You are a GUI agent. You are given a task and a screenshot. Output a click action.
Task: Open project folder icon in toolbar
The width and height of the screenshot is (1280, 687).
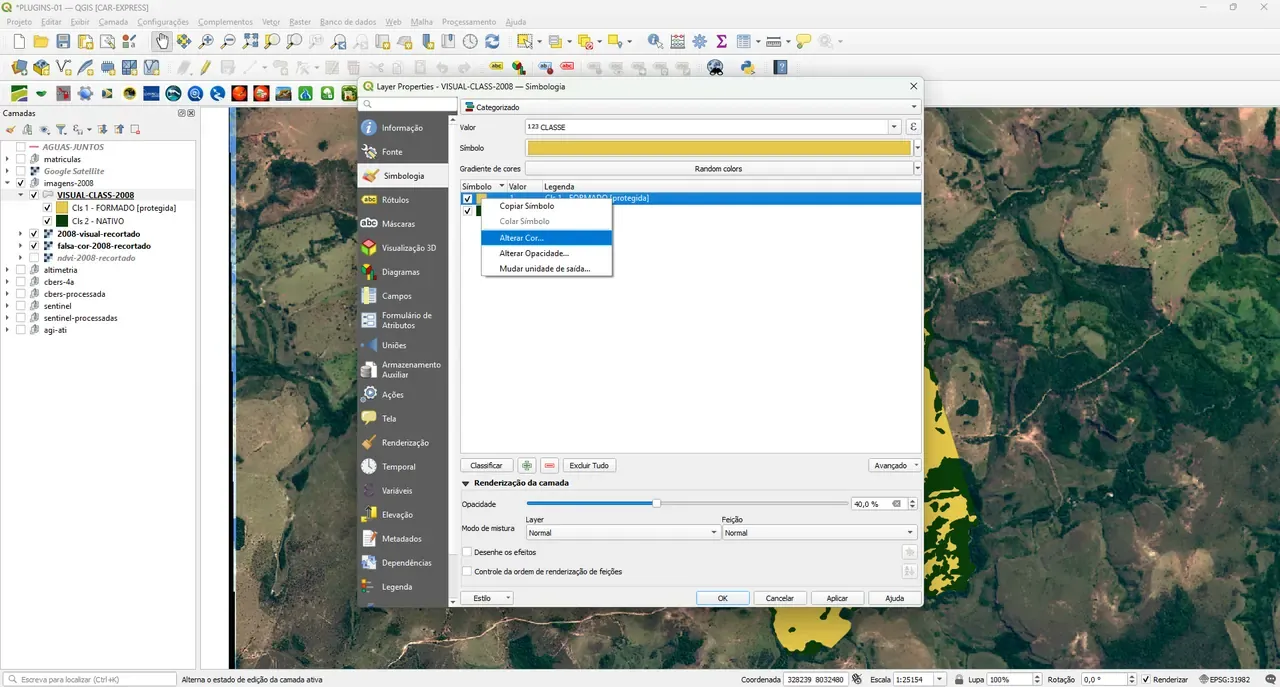pos(41,42)
